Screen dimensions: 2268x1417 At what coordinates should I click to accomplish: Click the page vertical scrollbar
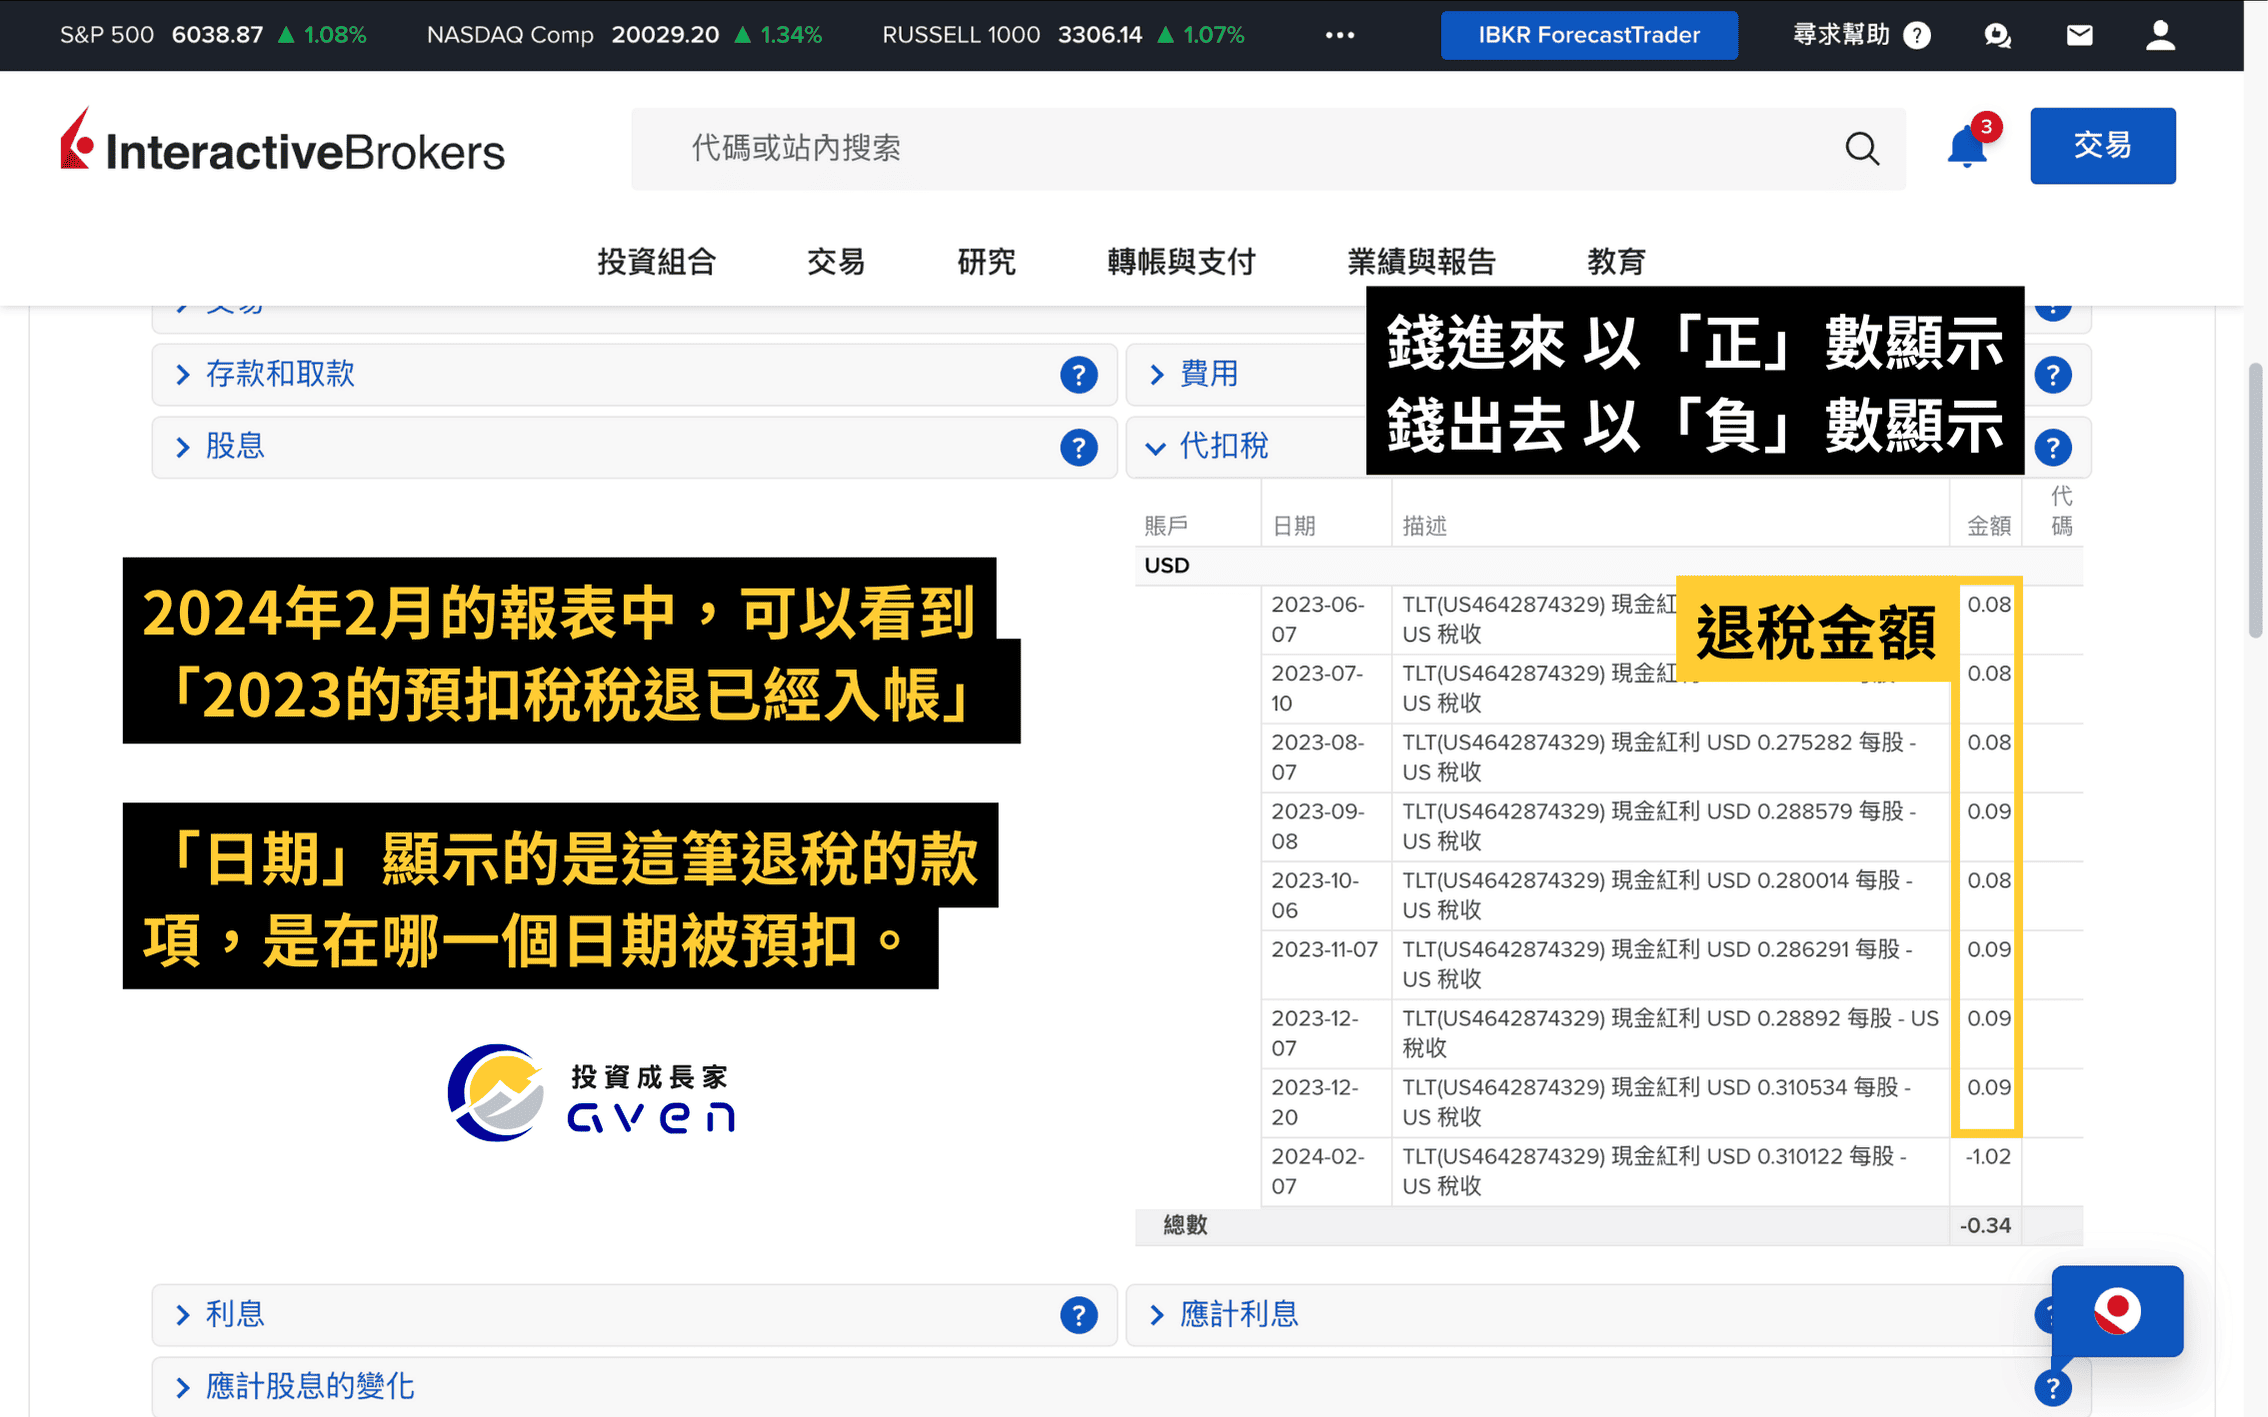click(x=2255, y=500)
